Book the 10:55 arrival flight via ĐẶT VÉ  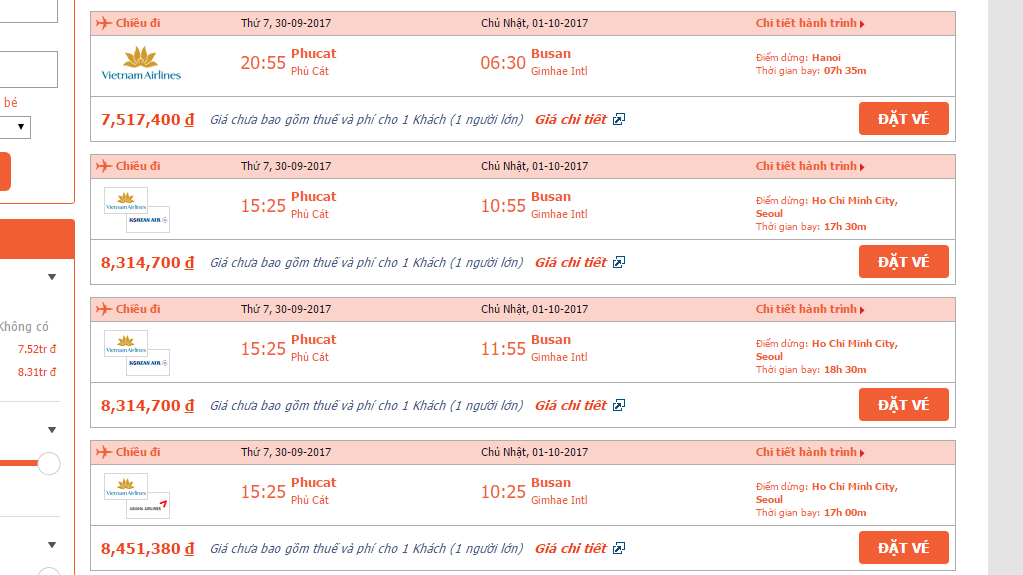[904, 262]
